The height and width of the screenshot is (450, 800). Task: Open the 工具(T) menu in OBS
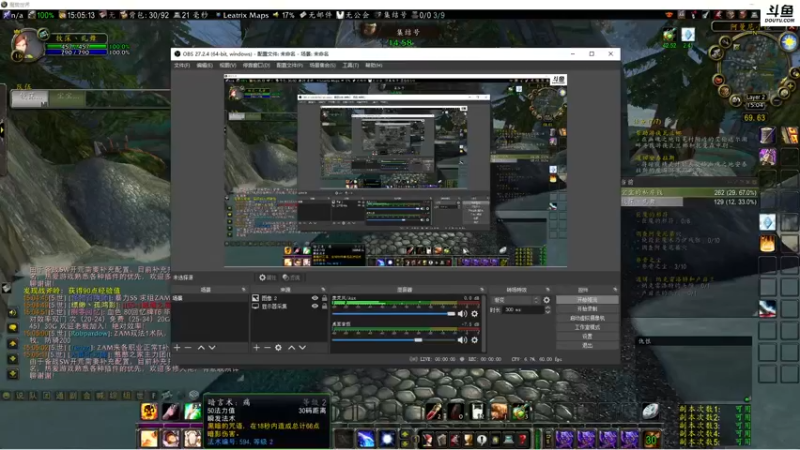(350, 65)
